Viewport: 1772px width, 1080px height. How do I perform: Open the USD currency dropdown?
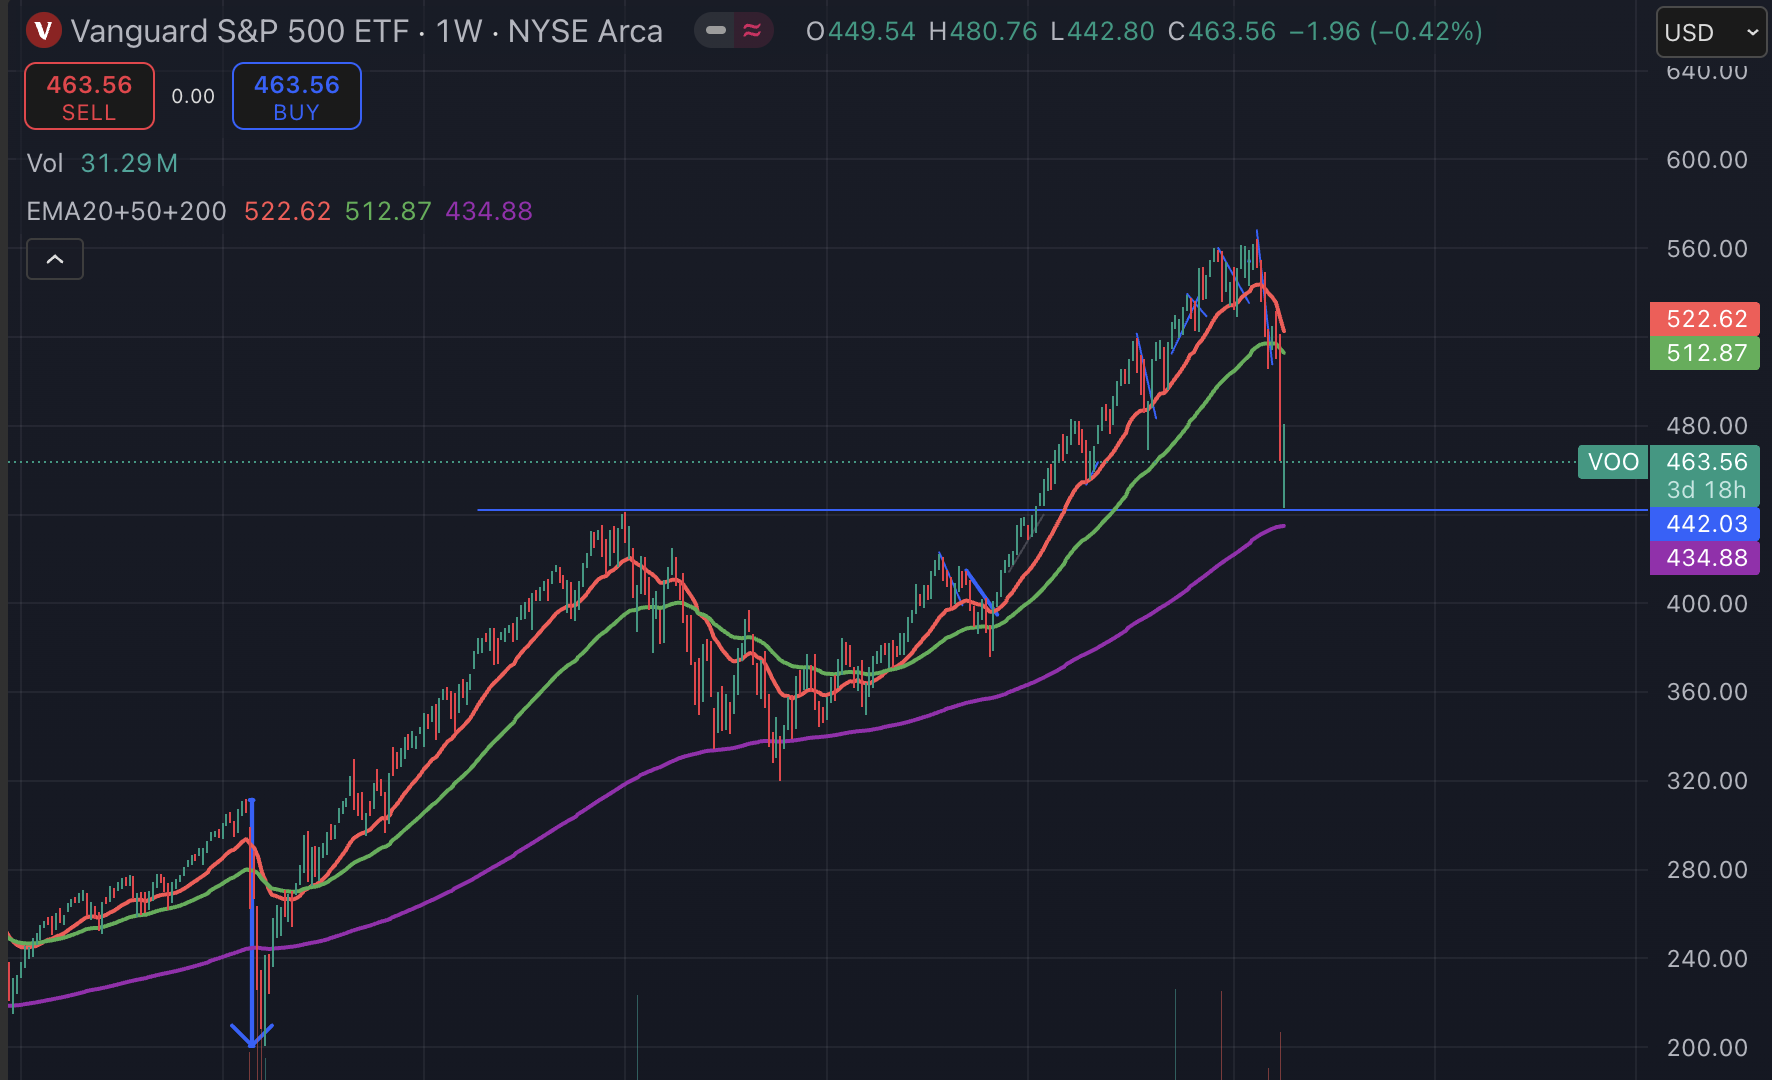(x=1711, y=32)
